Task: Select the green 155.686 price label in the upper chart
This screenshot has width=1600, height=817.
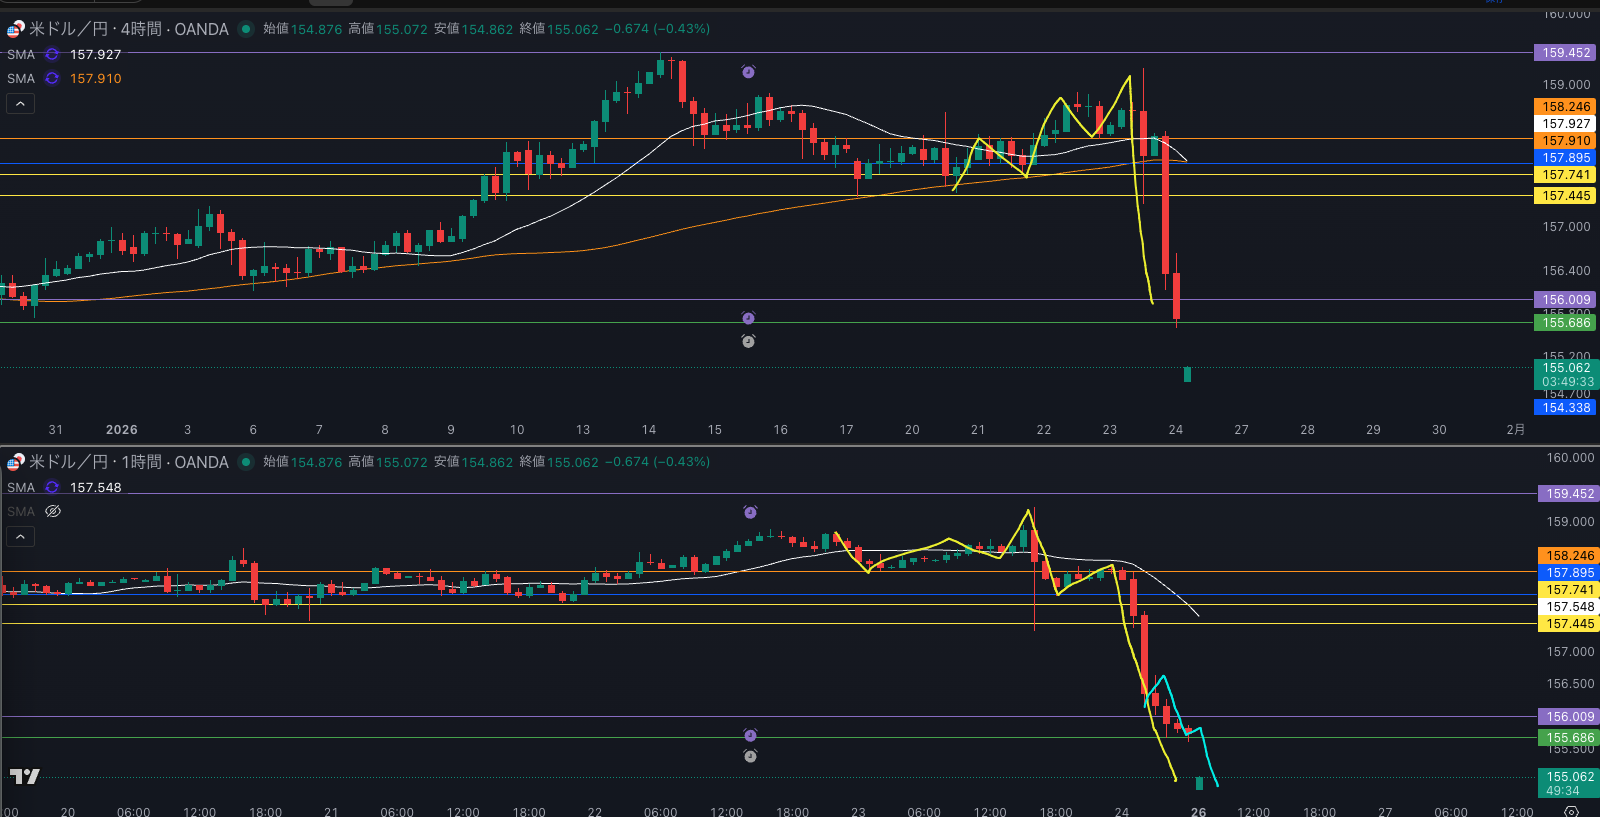Action: [x=1565, y=323]
